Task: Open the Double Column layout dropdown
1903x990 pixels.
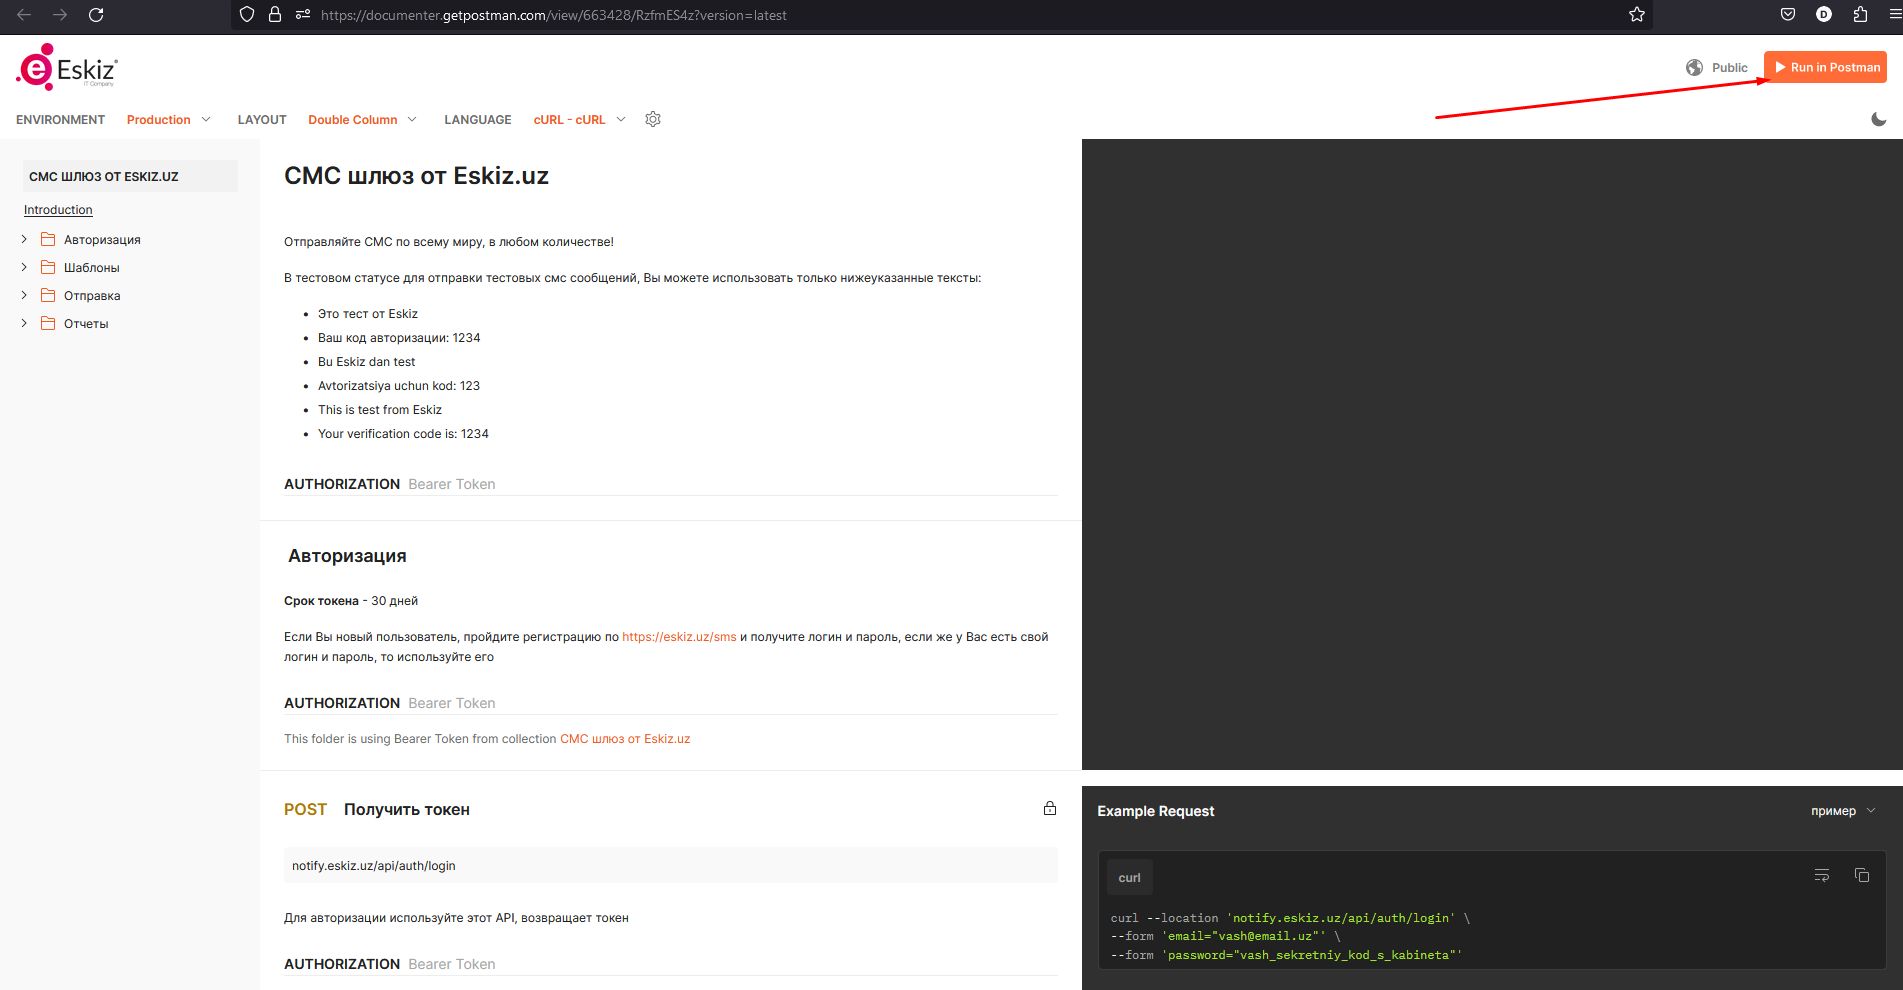Action: [x=362, y=119]
